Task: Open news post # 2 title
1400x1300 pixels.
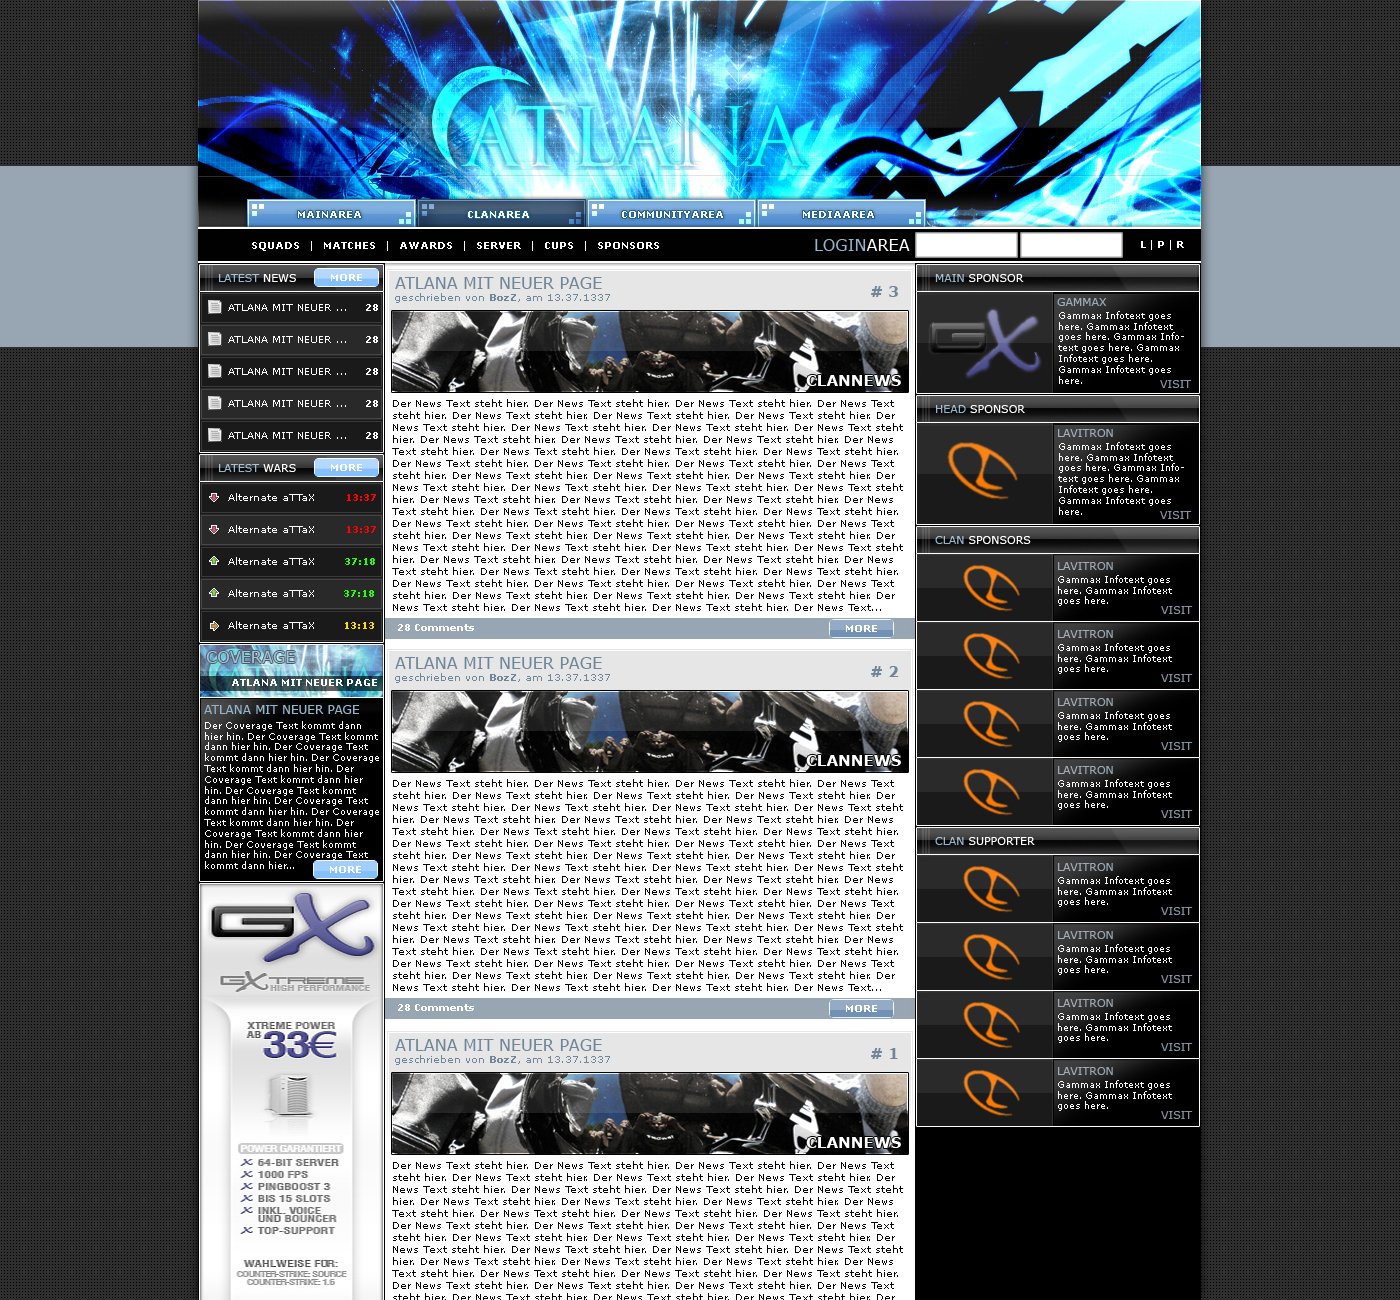Action: tap(498, 663)
